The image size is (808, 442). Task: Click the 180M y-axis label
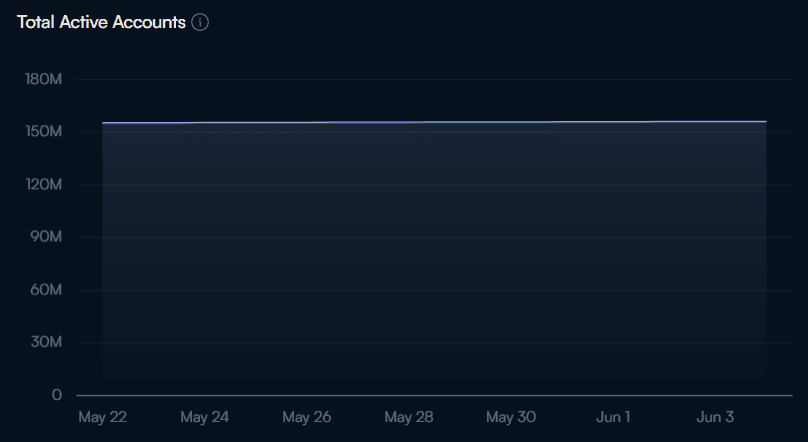(x=43, y=79)
